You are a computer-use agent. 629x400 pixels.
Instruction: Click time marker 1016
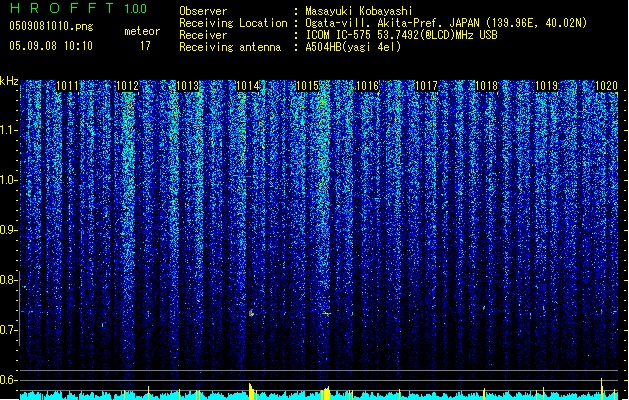pos(367,86)
